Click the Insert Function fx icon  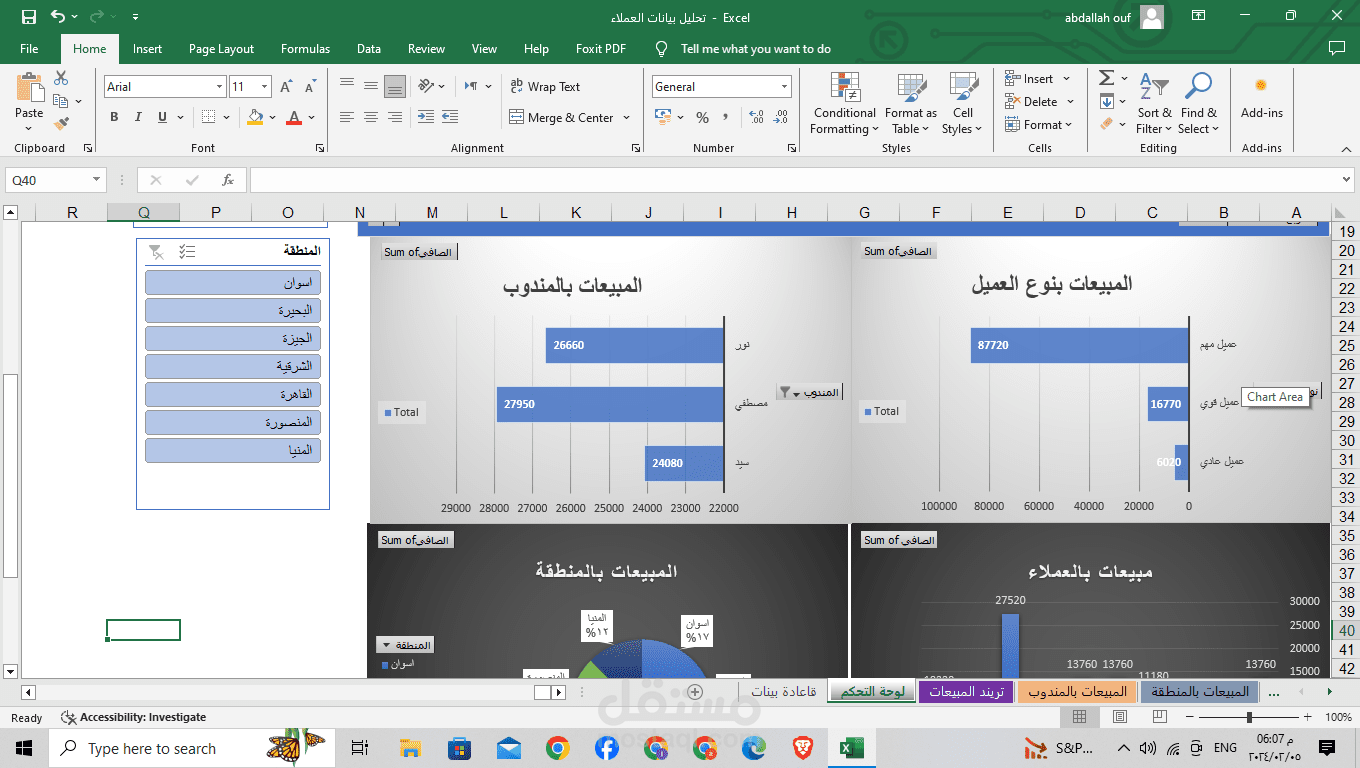(x=228, y=180)
